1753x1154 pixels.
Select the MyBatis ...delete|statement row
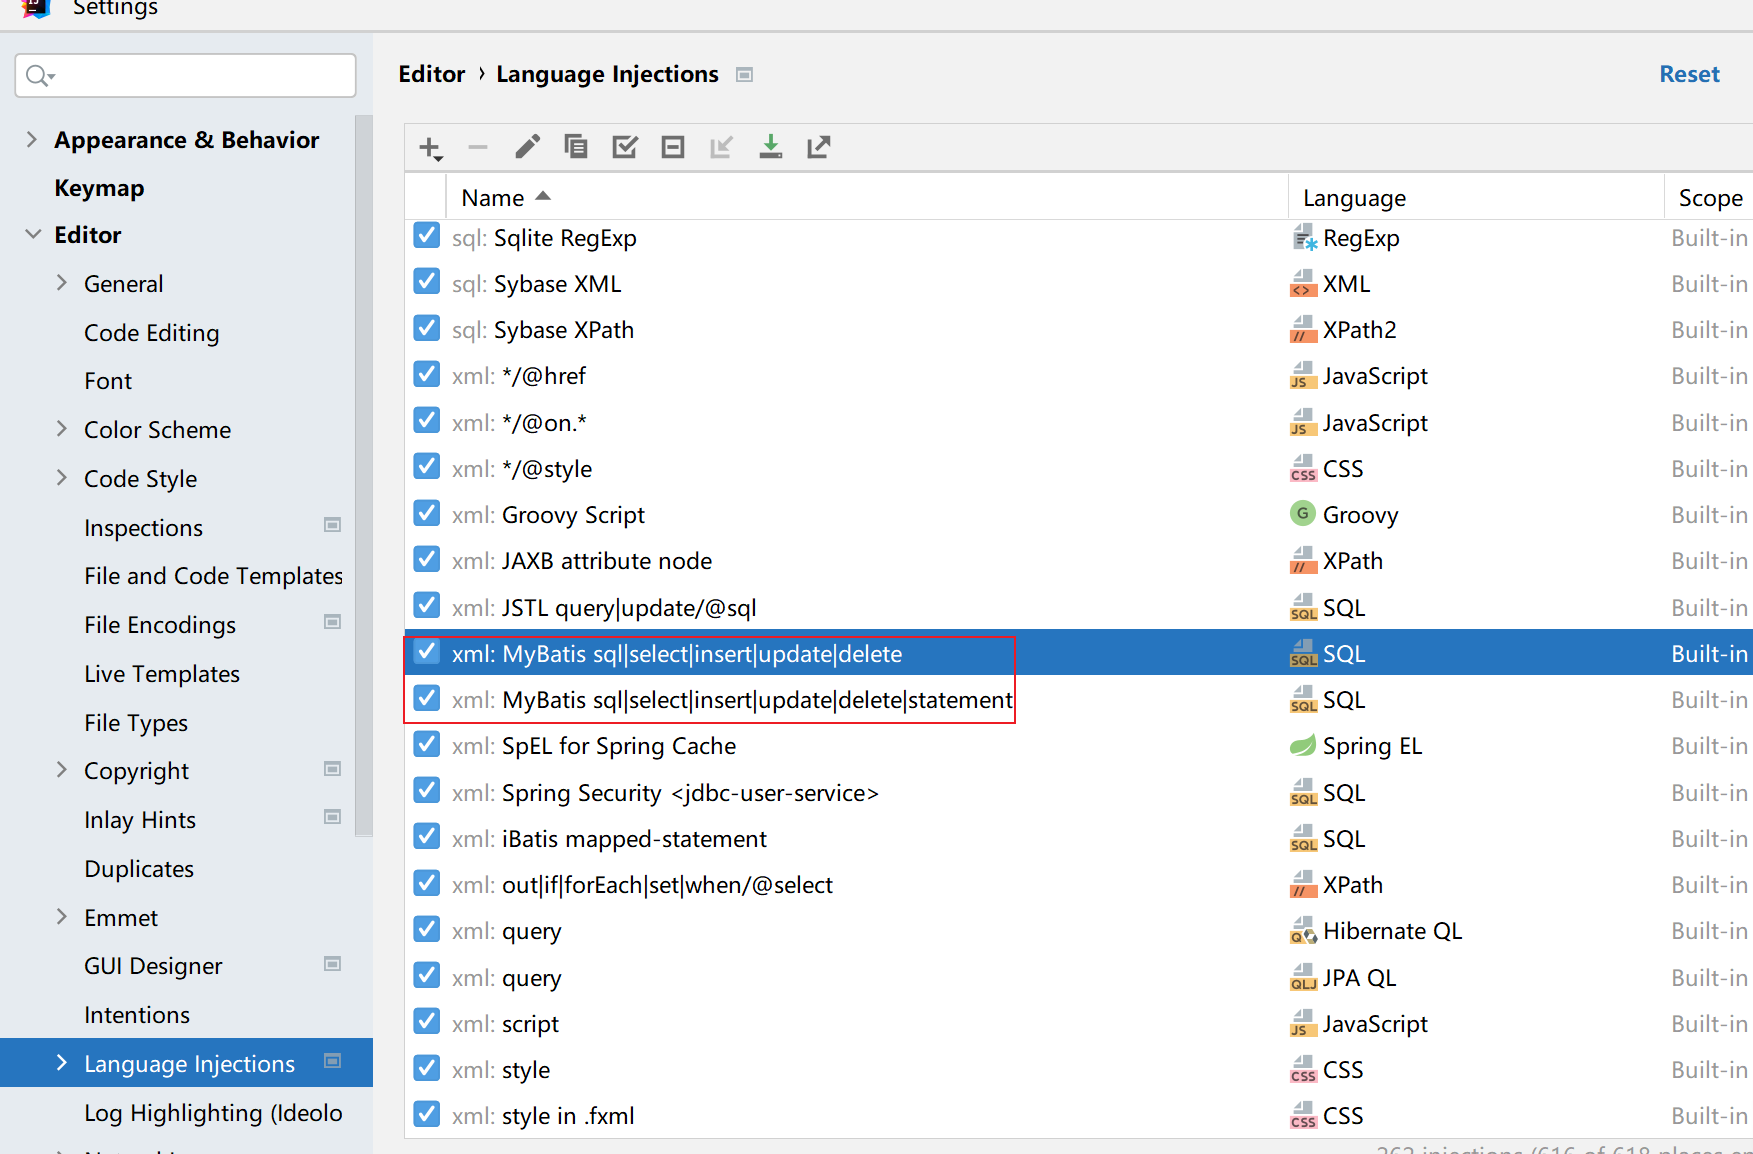pos(1078,699)
